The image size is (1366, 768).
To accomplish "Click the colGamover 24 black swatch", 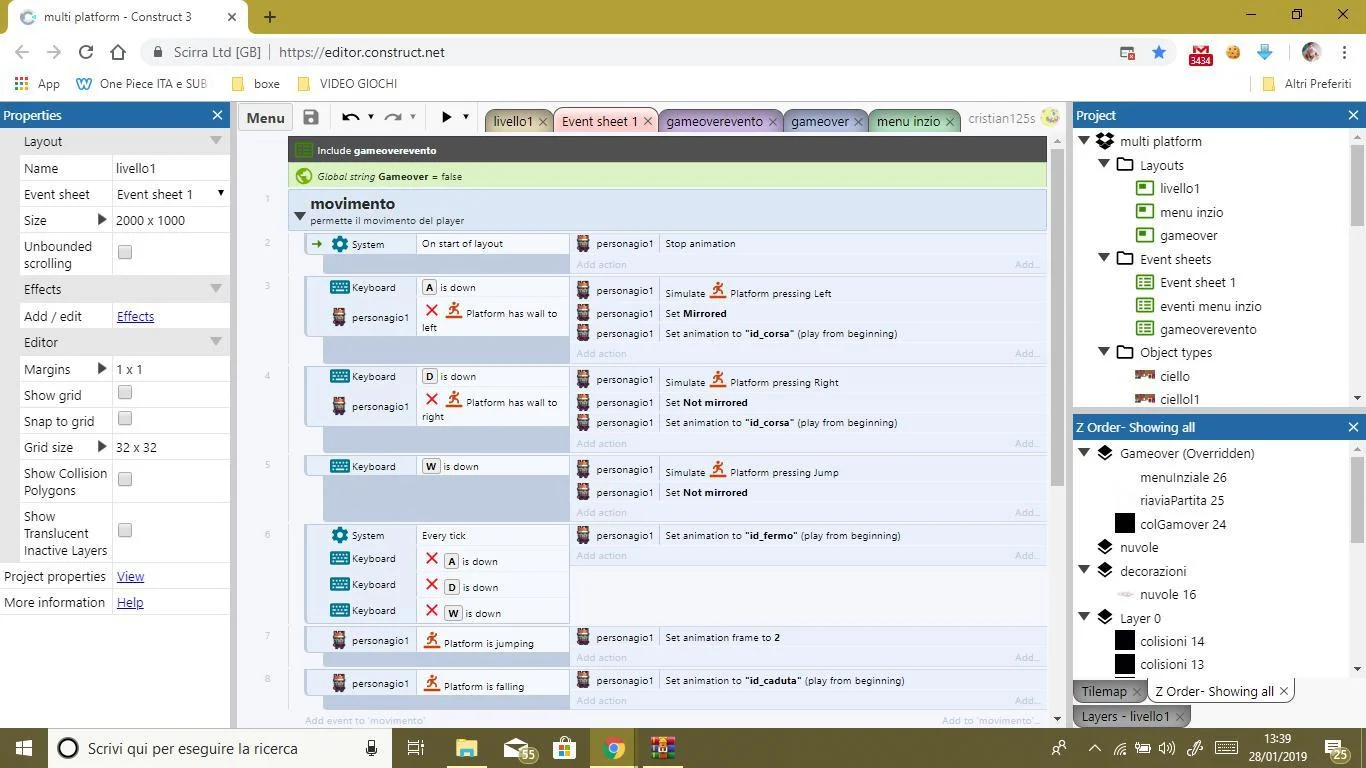I will pos(1125,523).
